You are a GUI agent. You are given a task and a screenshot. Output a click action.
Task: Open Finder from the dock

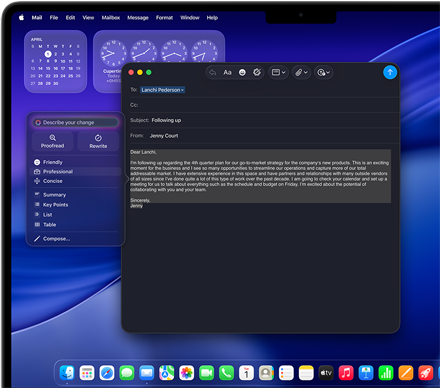(x=67, y=373)
